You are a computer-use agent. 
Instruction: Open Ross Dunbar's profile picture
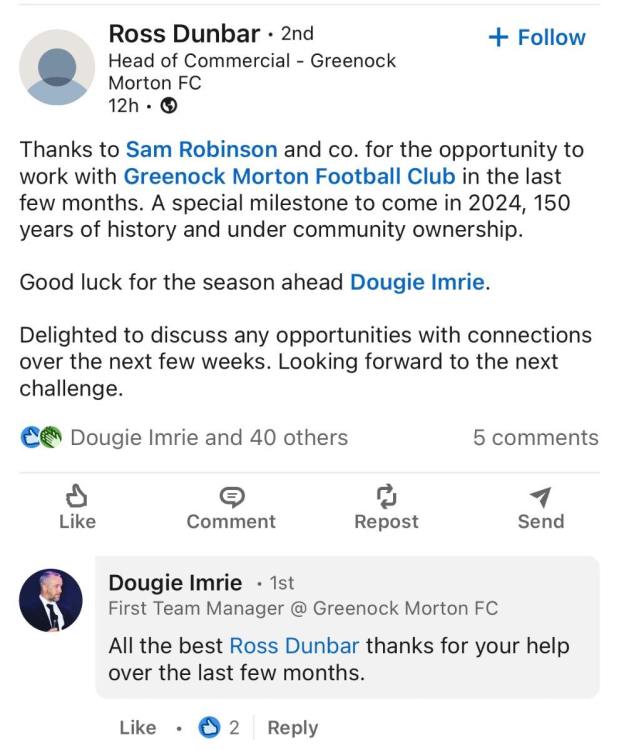click(57, 67)
